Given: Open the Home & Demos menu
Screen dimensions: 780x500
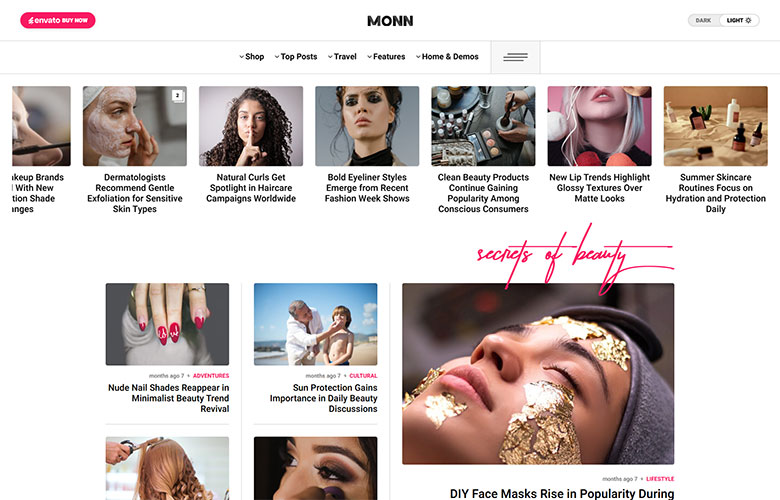Looking at the screenshot, I should point(447,57).
